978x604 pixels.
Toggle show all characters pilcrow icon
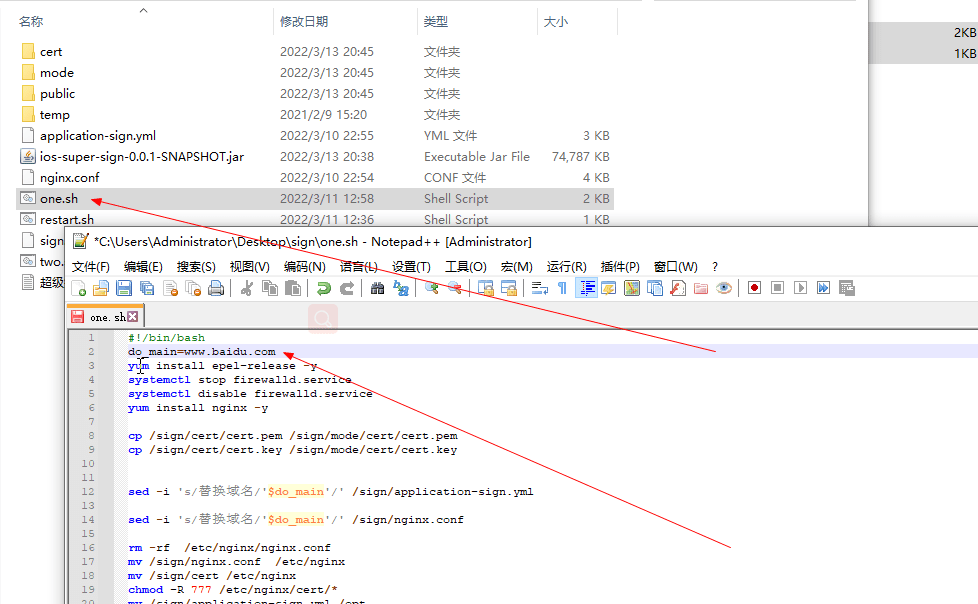562,288
